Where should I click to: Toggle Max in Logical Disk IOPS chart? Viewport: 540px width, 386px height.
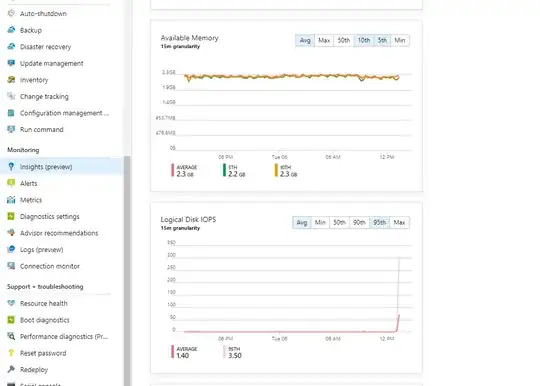coord(399,222)
